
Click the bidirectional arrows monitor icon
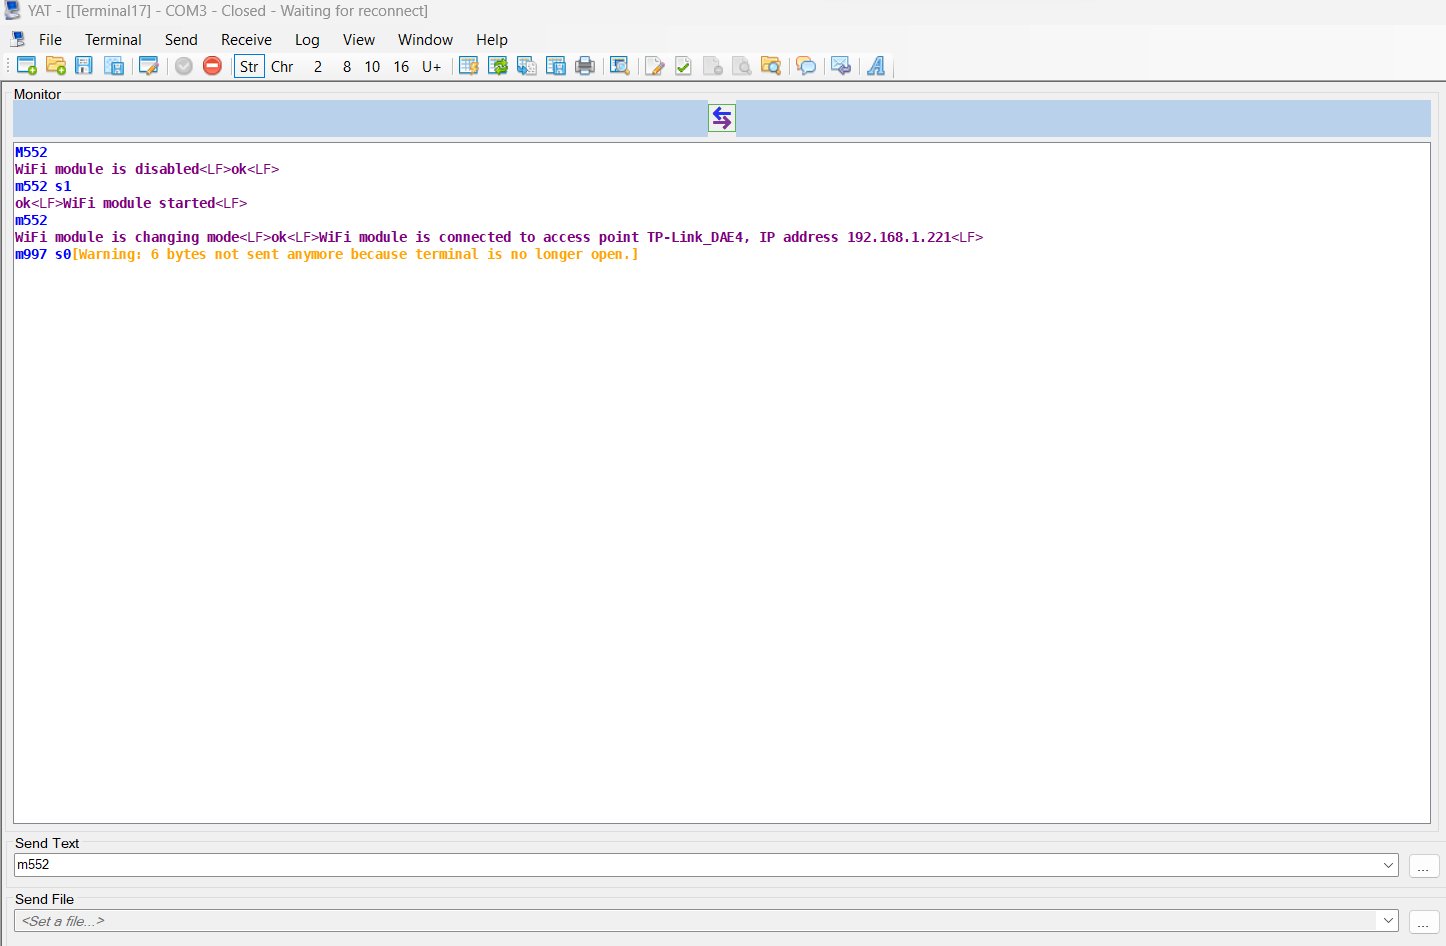click(x=722, y=118)
